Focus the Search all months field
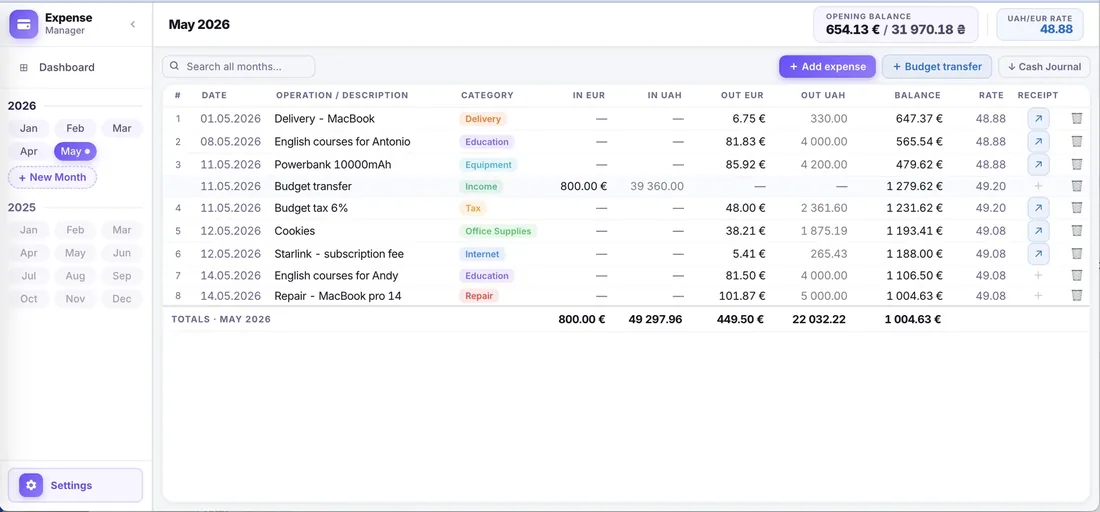 click(239, 67)
